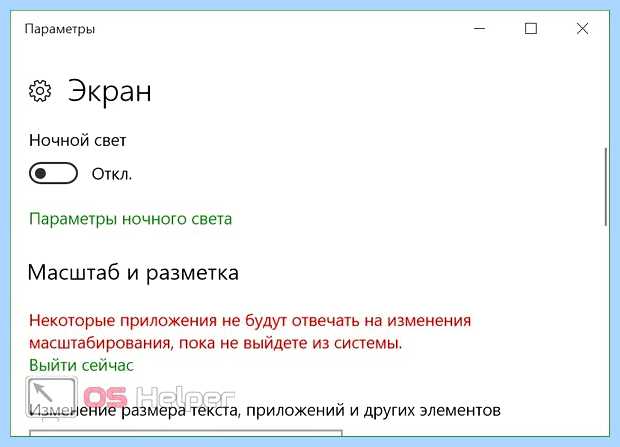Click the Выйти сейчас link
The width and height of the screenshot is (620, 447).
(81, 365)
